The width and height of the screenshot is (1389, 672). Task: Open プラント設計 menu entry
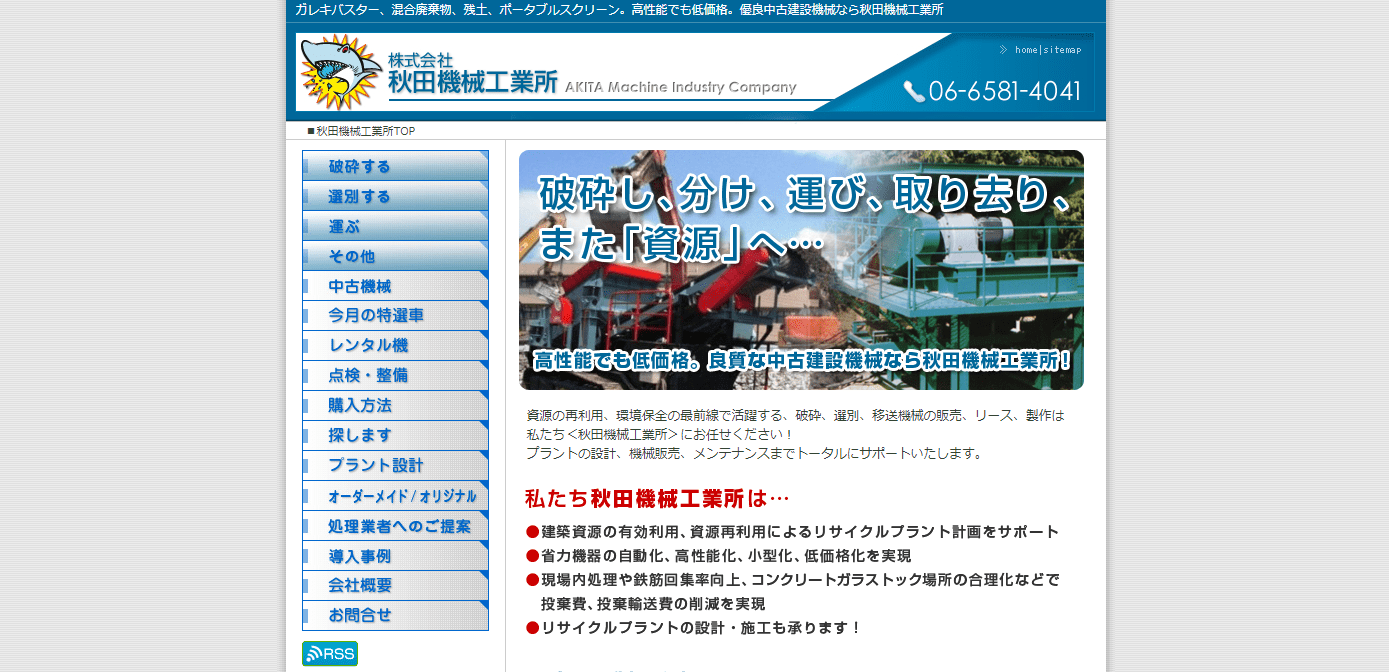(395, 466)
